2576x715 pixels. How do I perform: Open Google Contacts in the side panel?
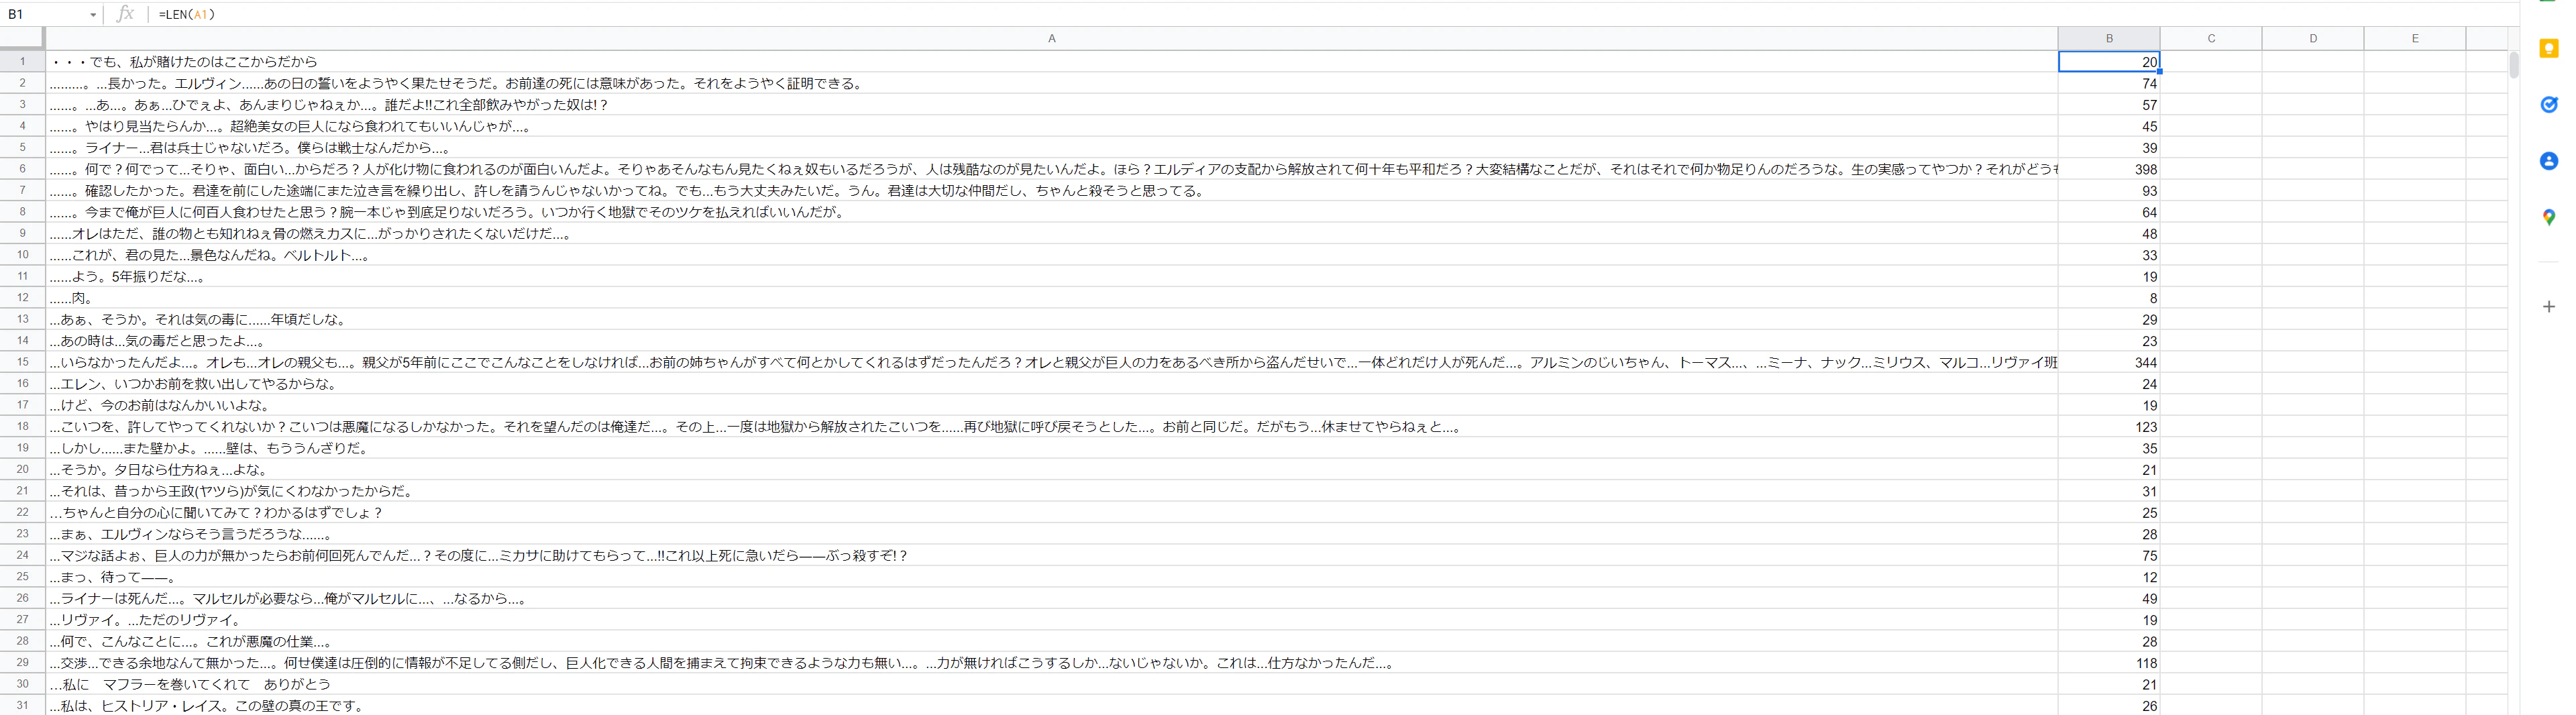(x=2548, y=161)
